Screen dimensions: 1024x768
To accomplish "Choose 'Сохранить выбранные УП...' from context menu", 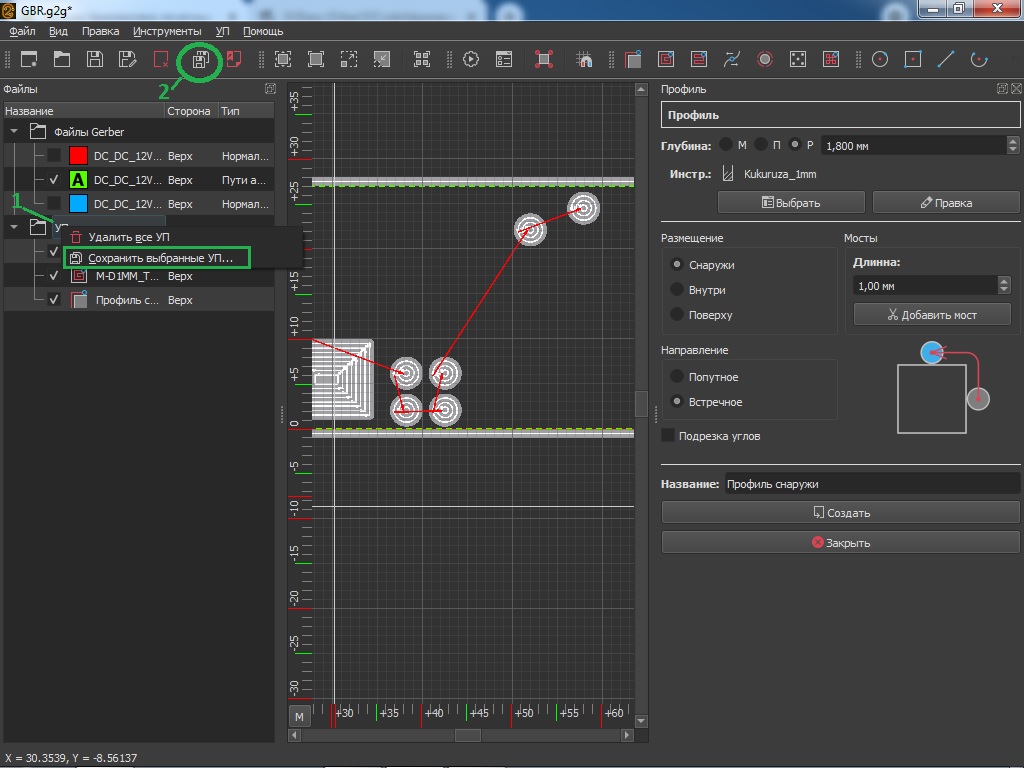I will pos(160,258).
